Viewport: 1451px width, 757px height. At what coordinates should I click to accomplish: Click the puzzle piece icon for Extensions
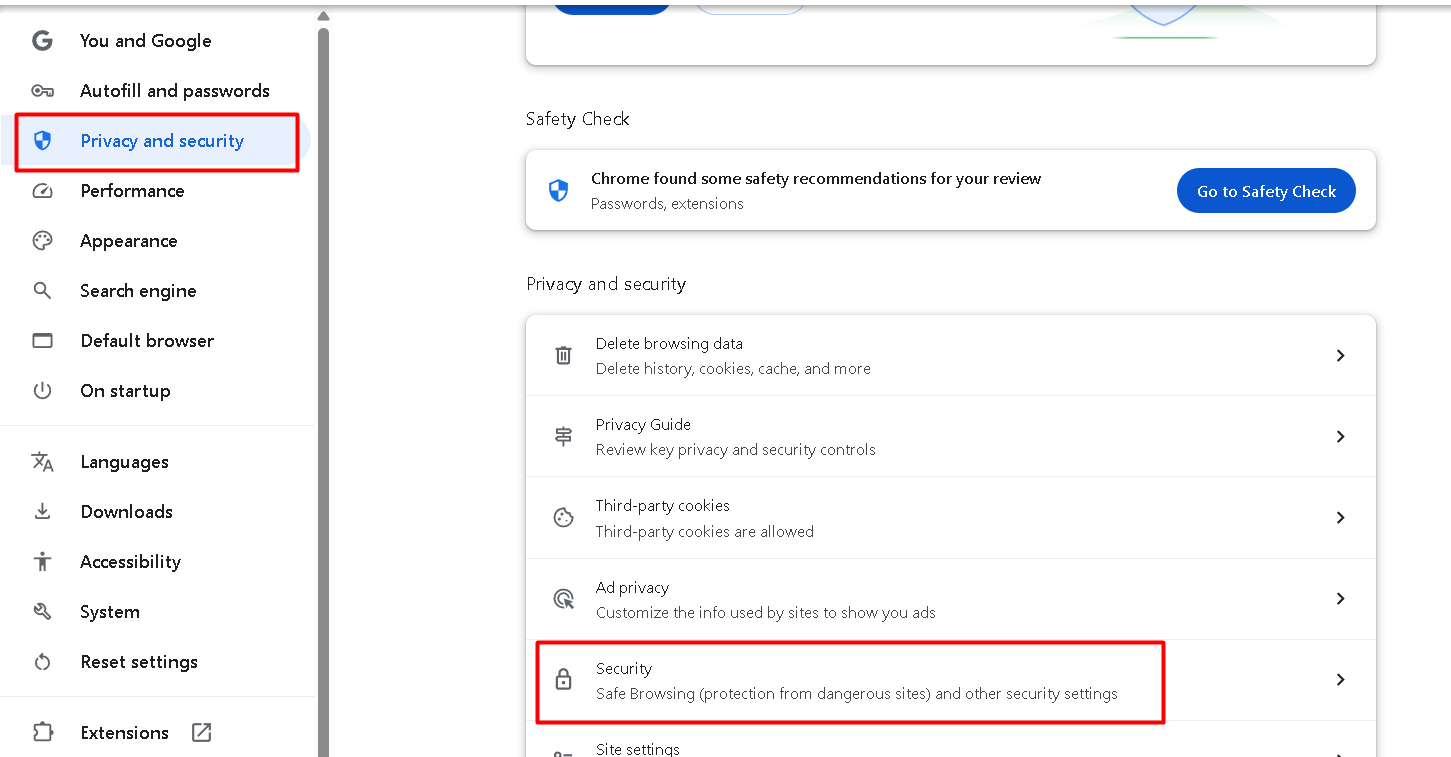click(x=42, y=733)
